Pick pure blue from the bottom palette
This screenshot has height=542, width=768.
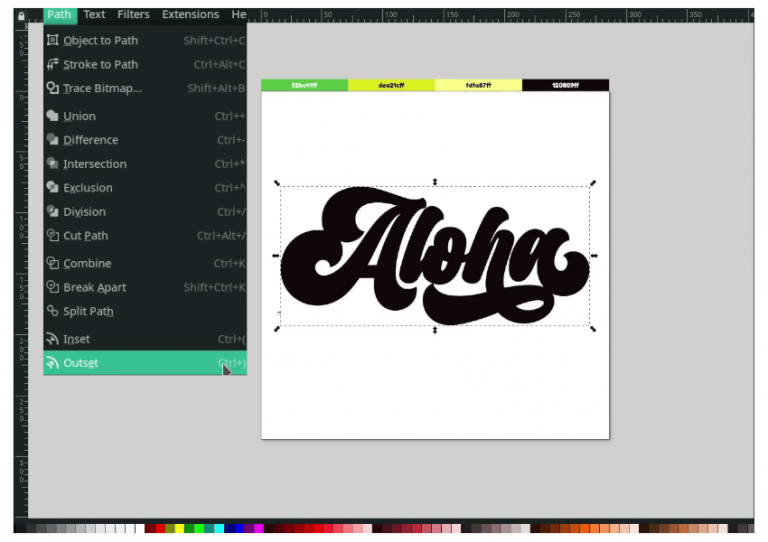coord(239,528)
